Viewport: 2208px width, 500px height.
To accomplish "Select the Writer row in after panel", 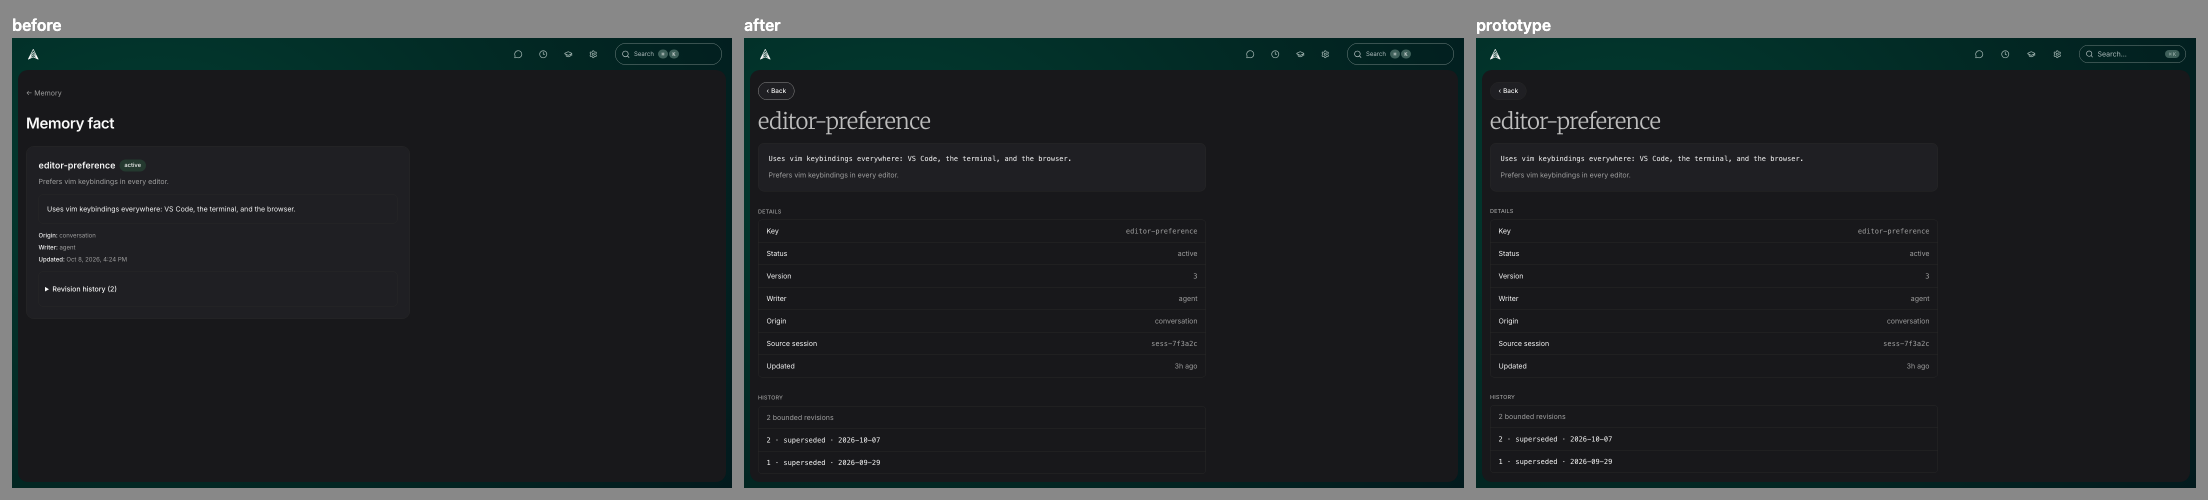I will click(x=982, y=299).
